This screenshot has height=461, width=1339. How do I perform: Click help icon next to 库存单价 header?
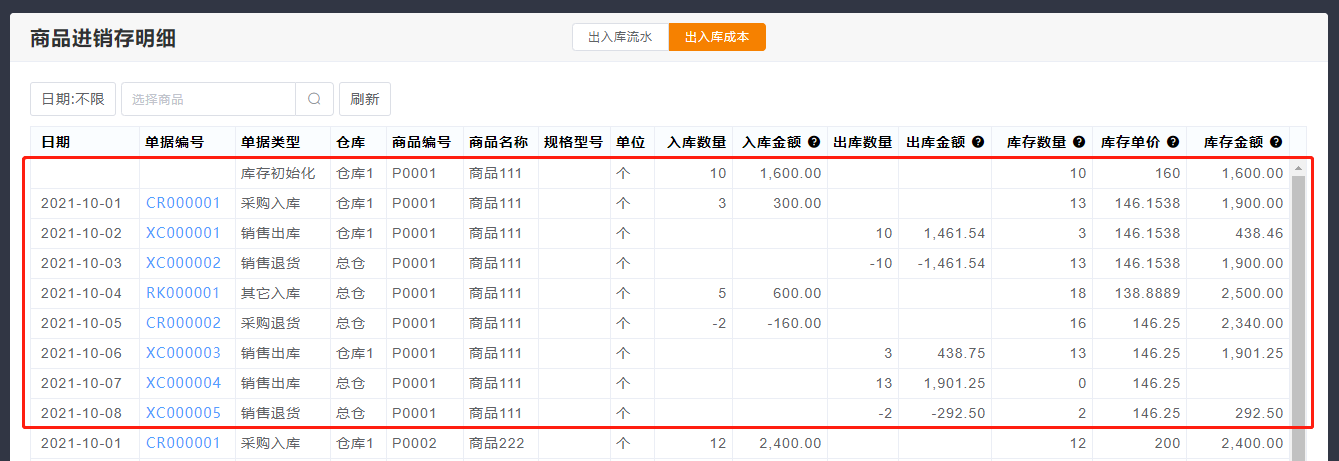(x=1173, y=142)
